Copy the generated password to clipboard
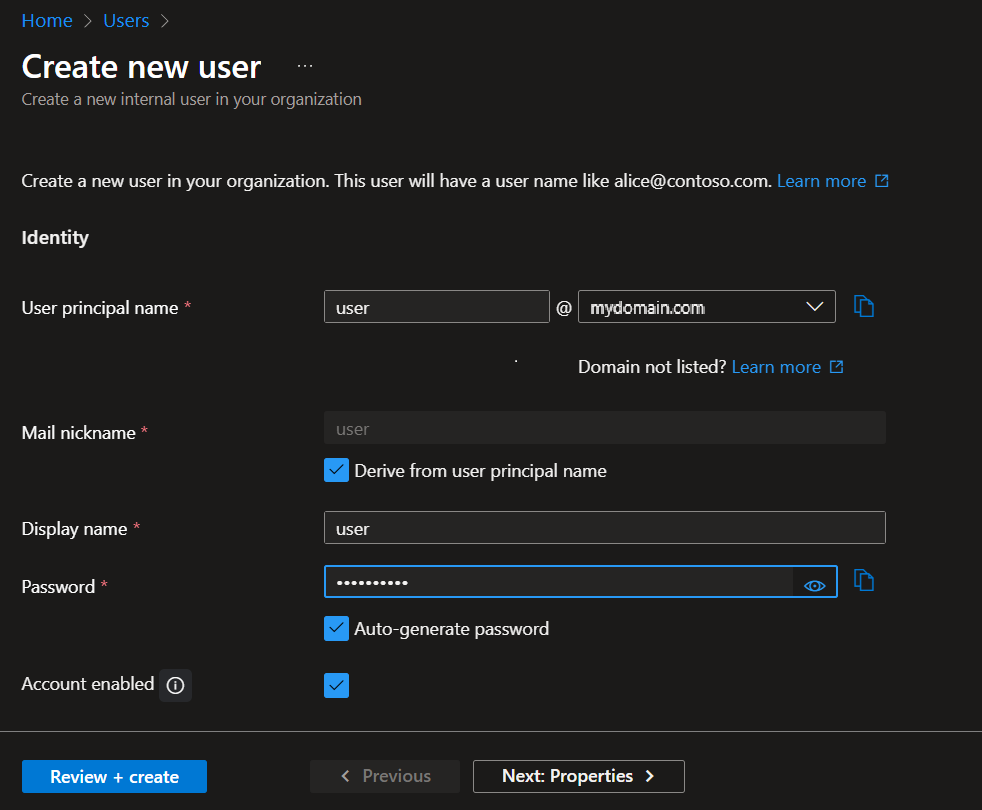 pyautogui.click(x=864, y=580)
